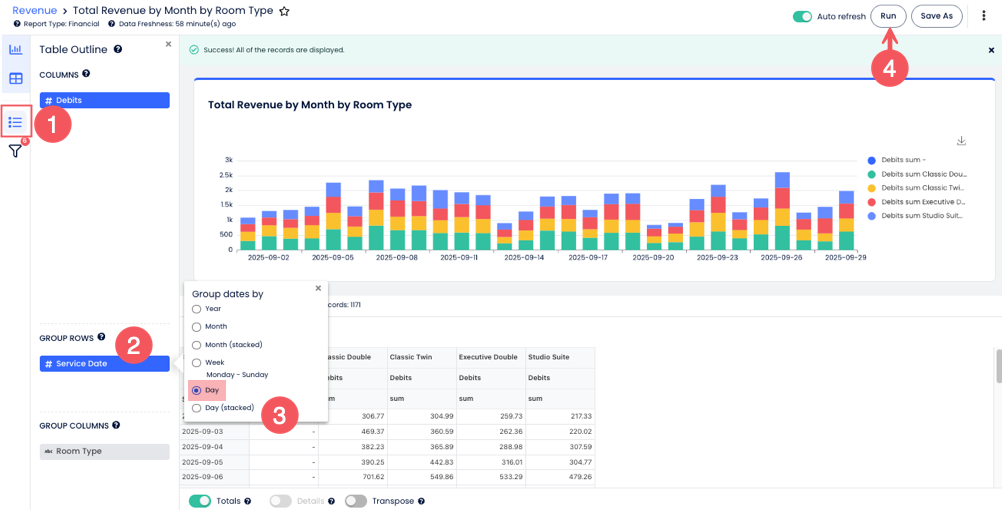Toggle the Auto refresh switch
This screenshot has height=510, width=1002.
coord(802,17)
